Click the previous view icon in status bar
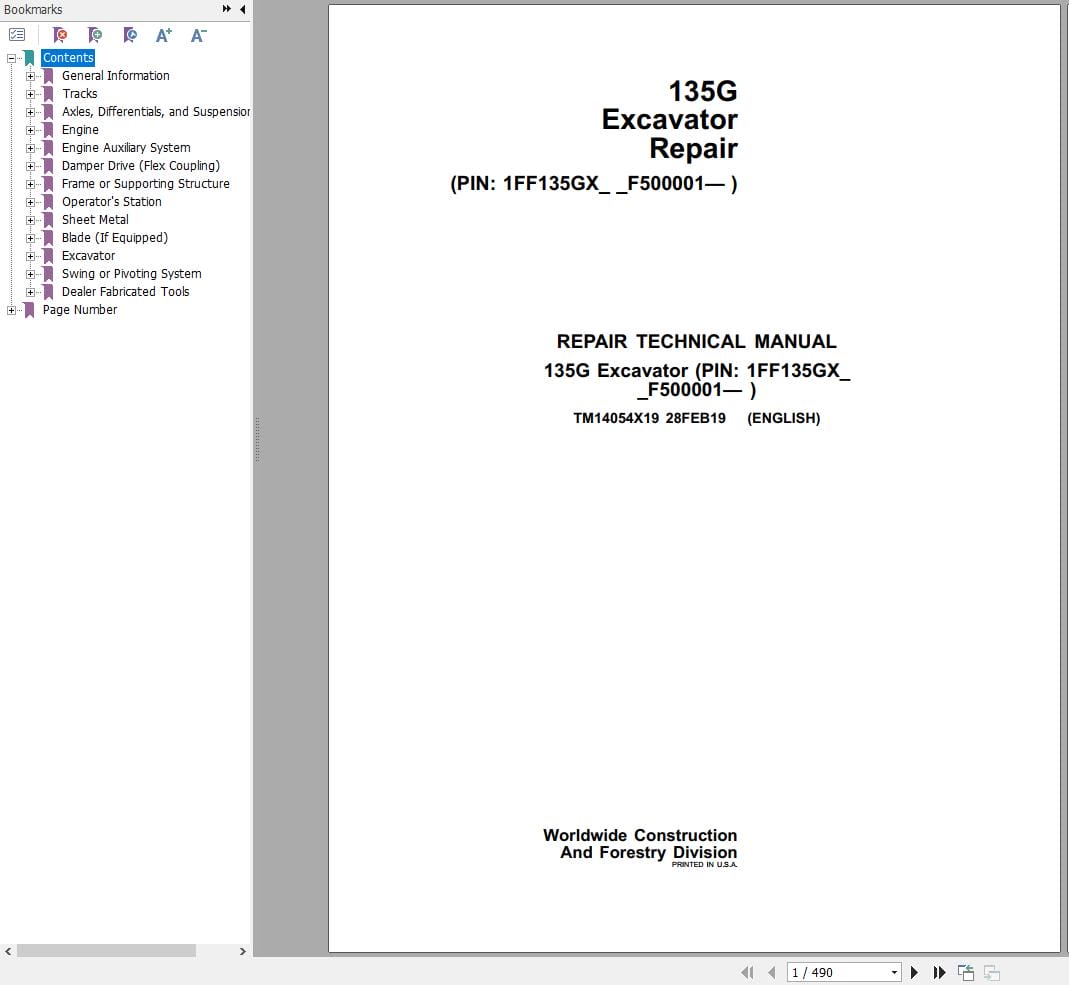 tap(965, 973)
